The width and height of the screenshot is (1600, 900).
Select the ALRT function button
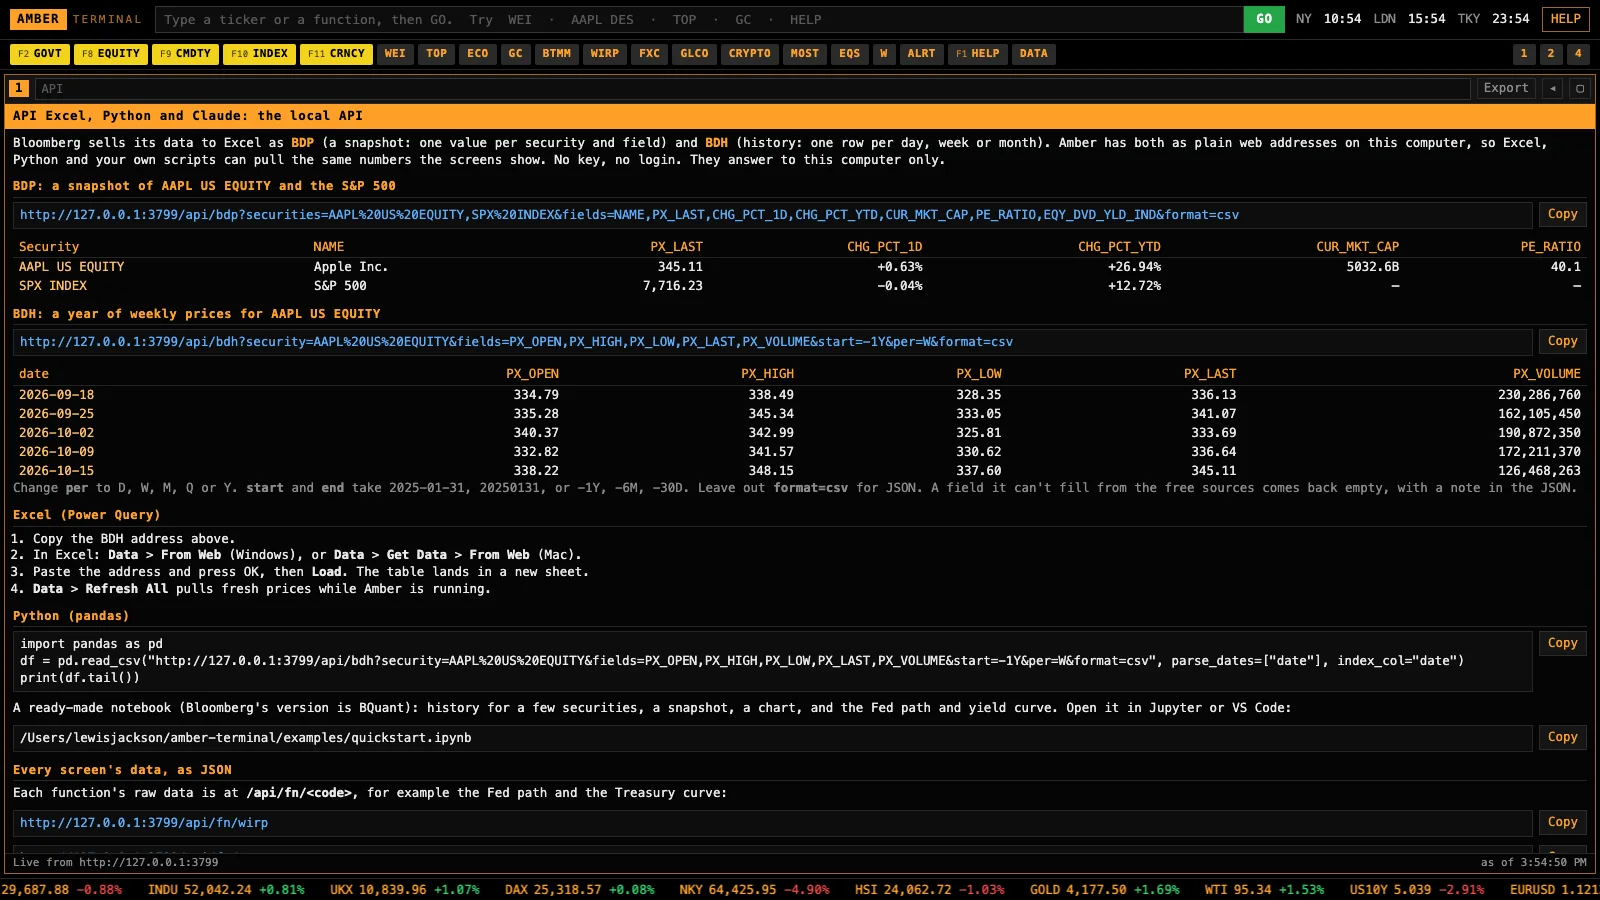922,54
